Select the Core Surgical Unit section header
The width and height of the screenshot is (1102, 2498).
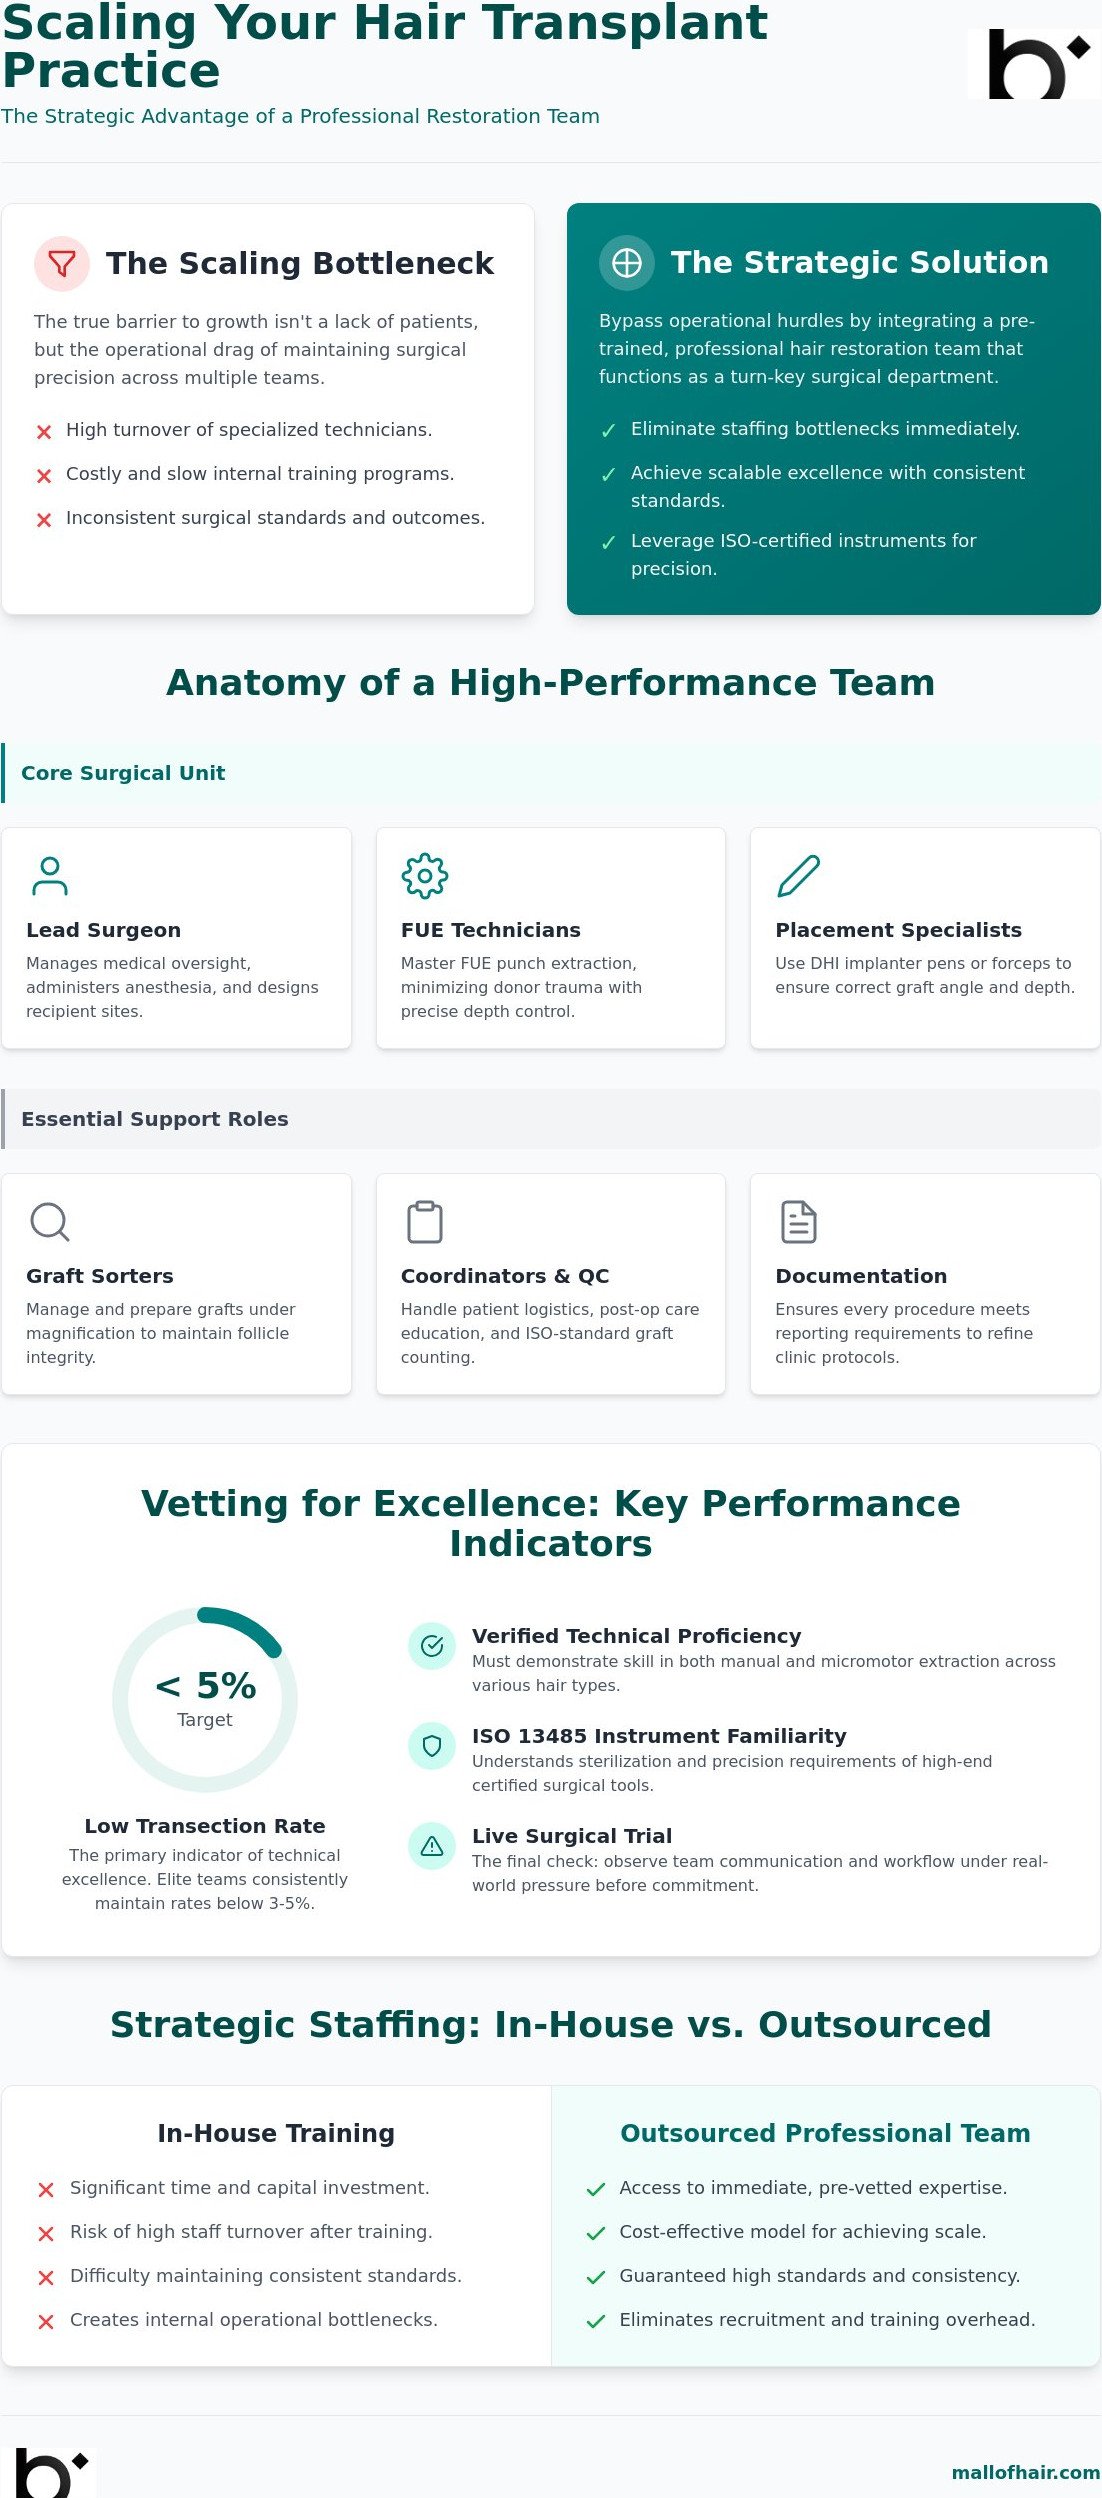551,773
